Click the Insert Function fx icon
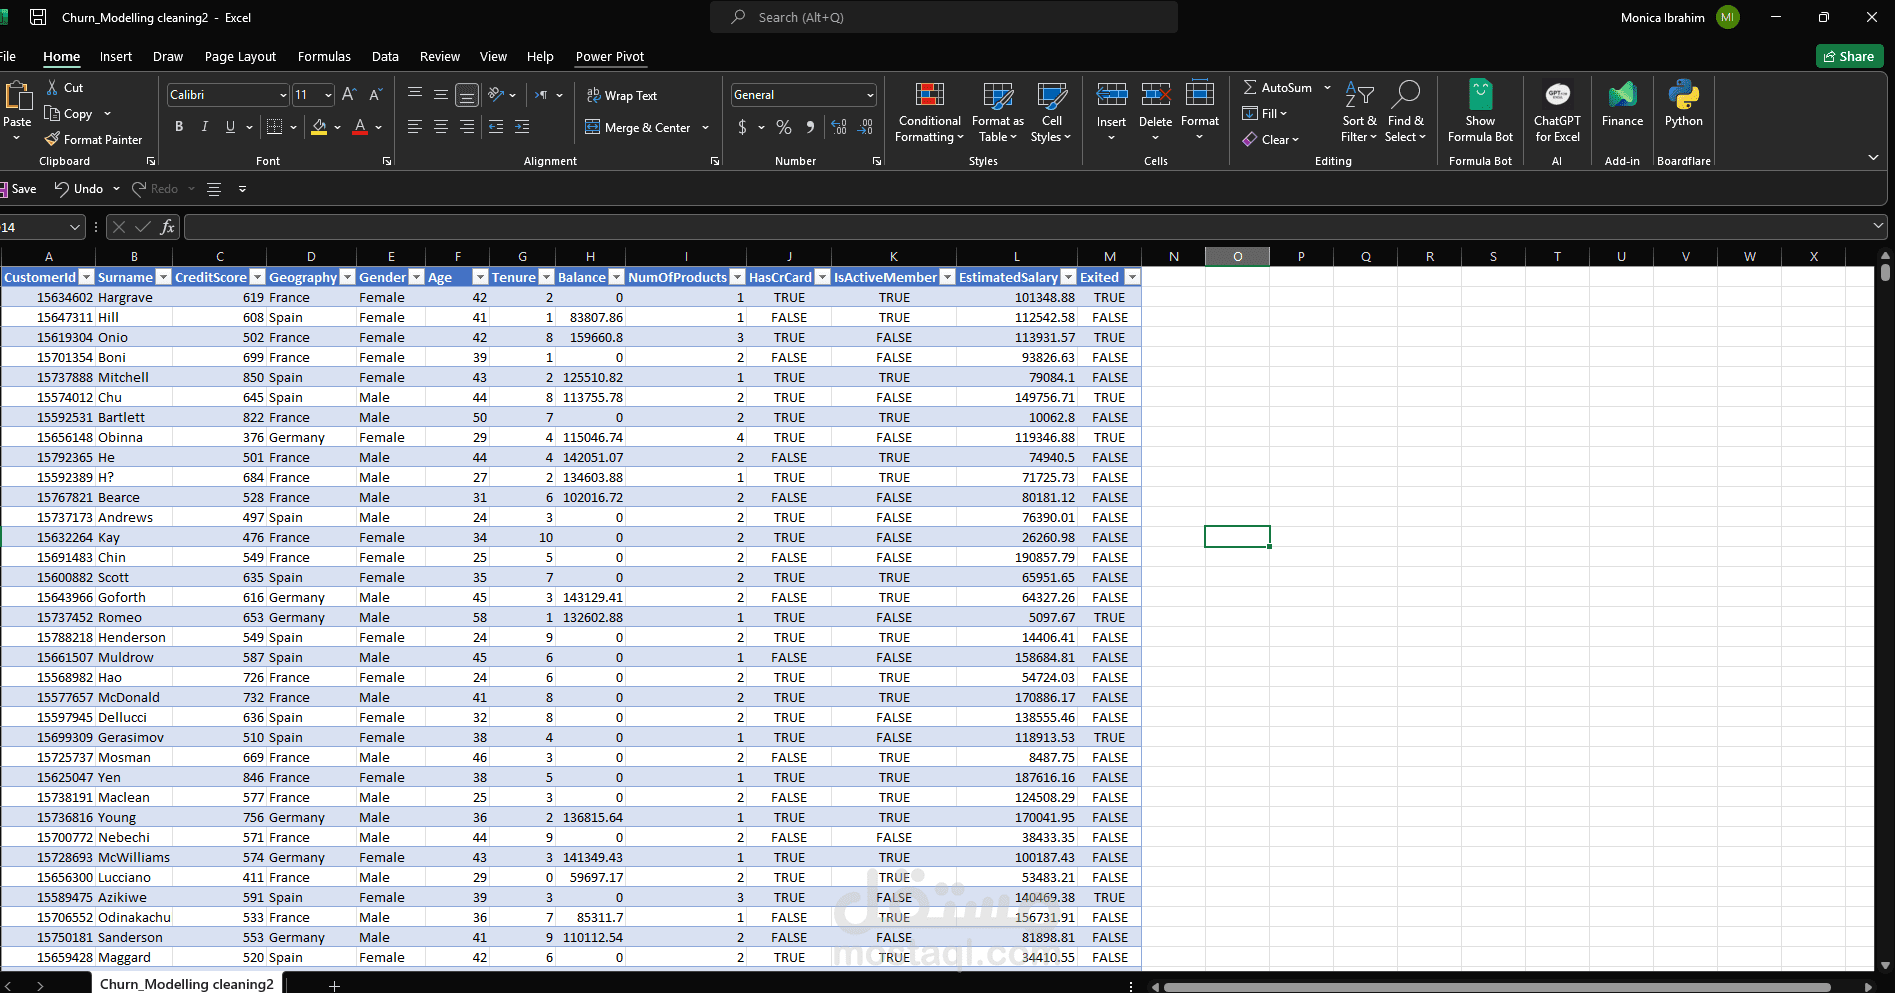1895x993 pixels. coord(167,227)
